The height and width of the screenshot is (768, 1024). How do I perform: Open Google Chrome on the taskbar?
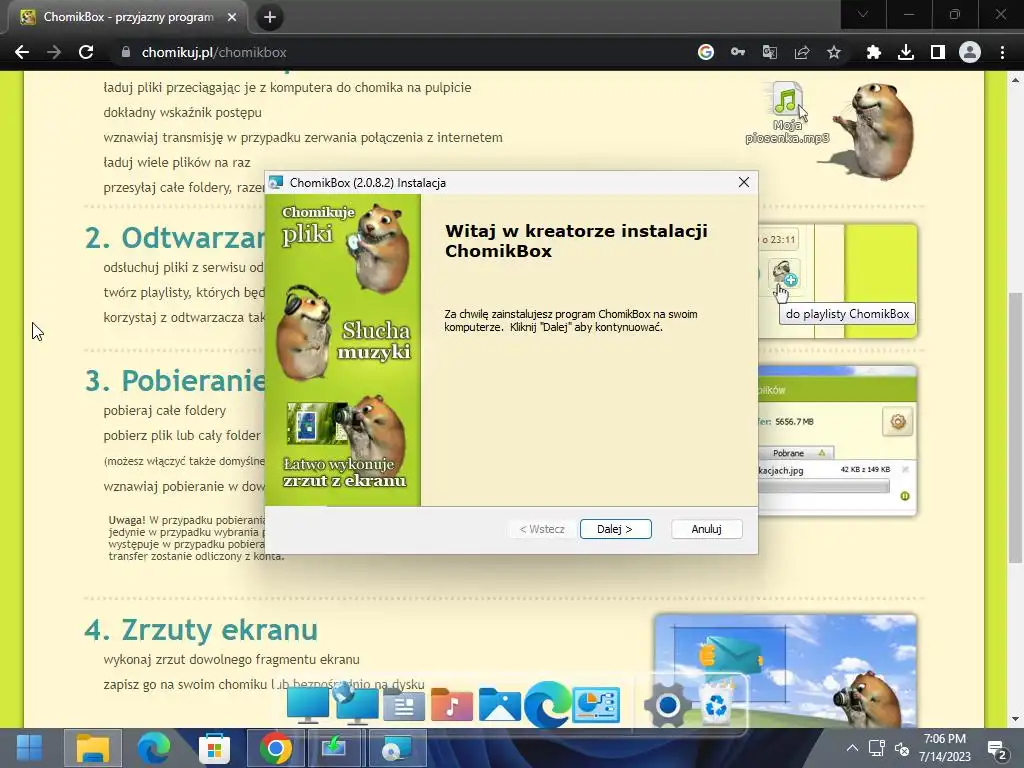(276, 748)
